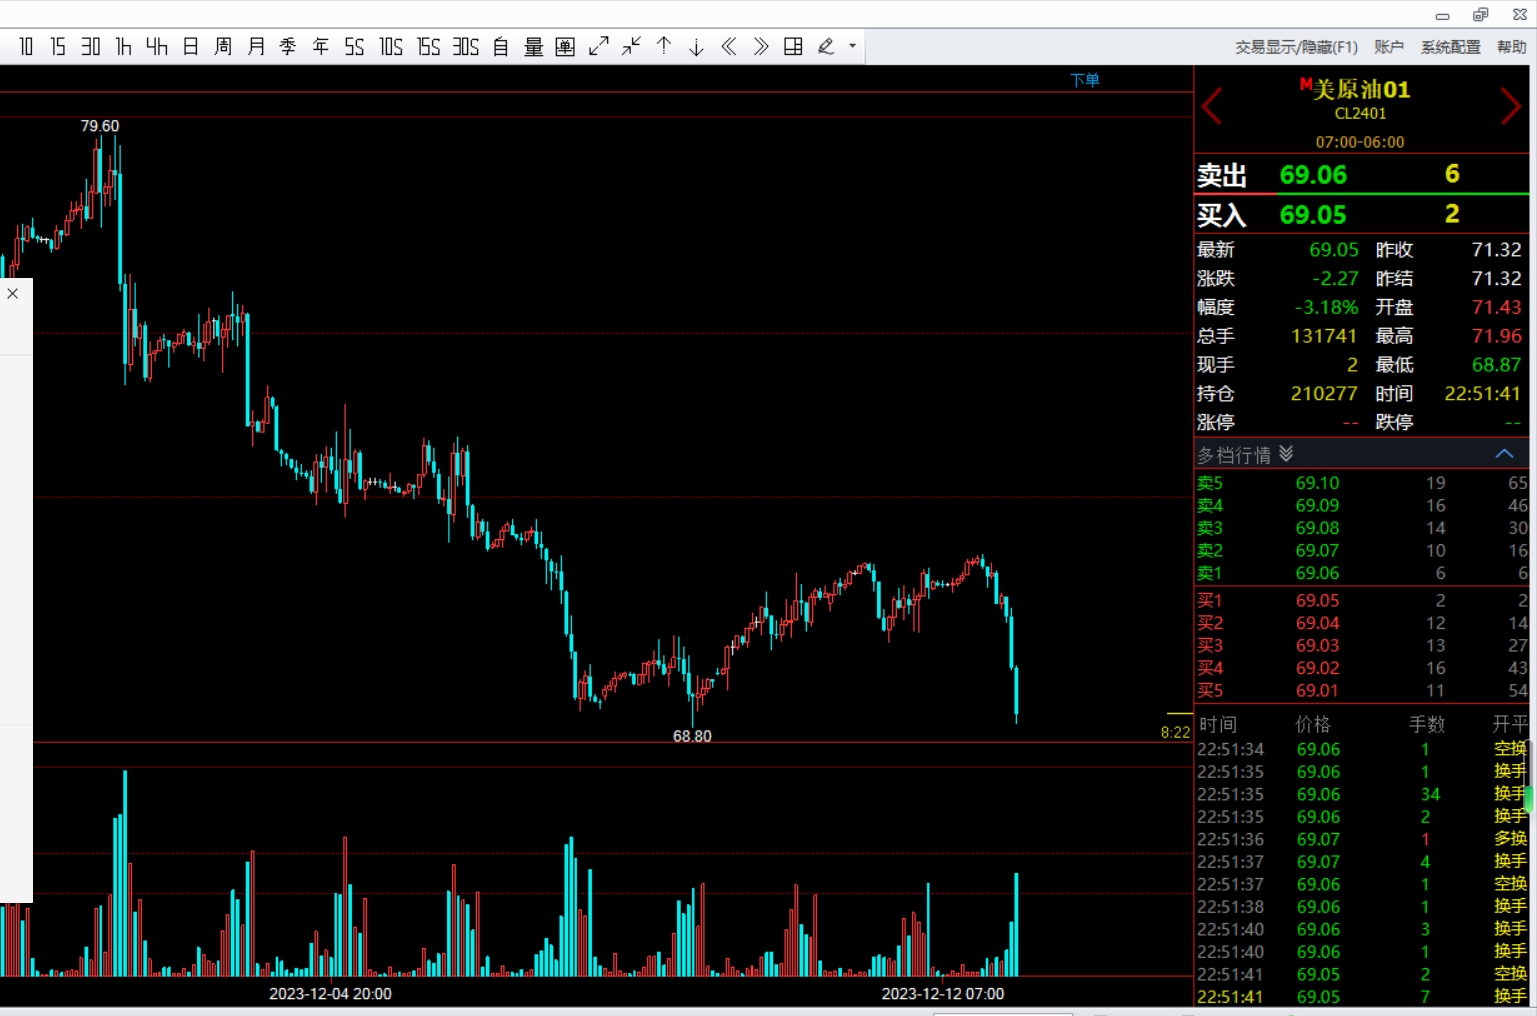Collapse depth panel with the up chevron

[1504, 454]
